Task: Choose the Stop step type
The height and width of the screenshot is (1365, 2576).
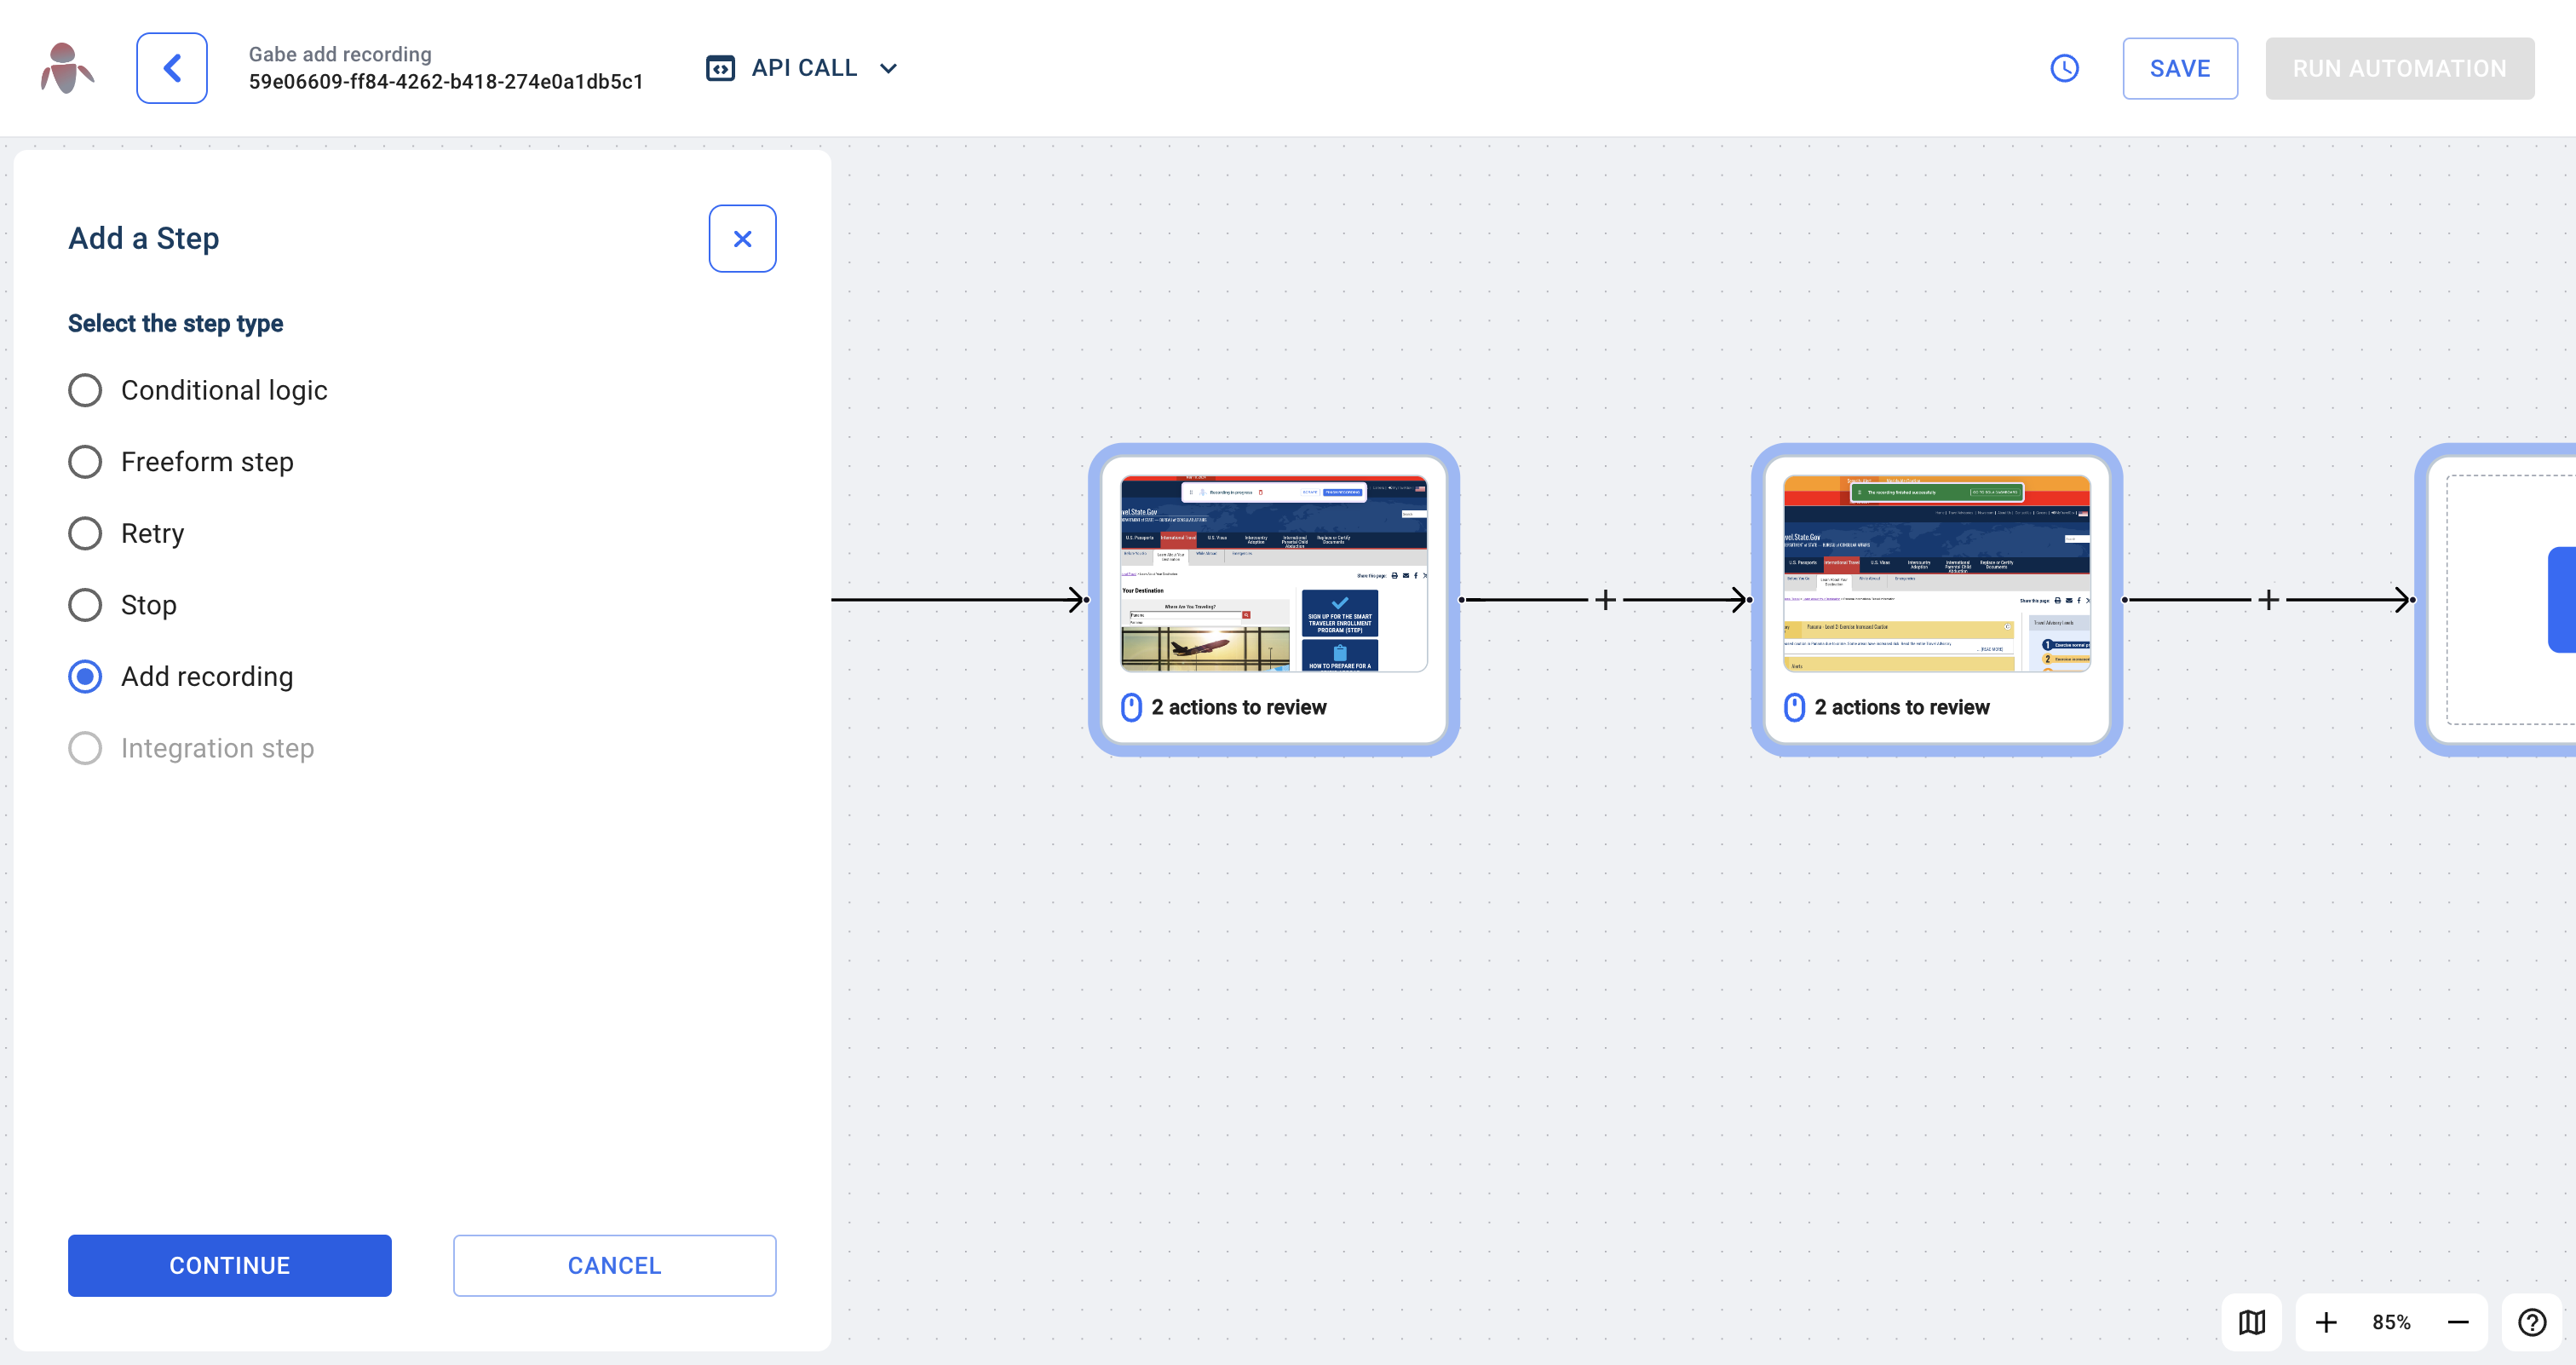Action: tap(85, 605)
